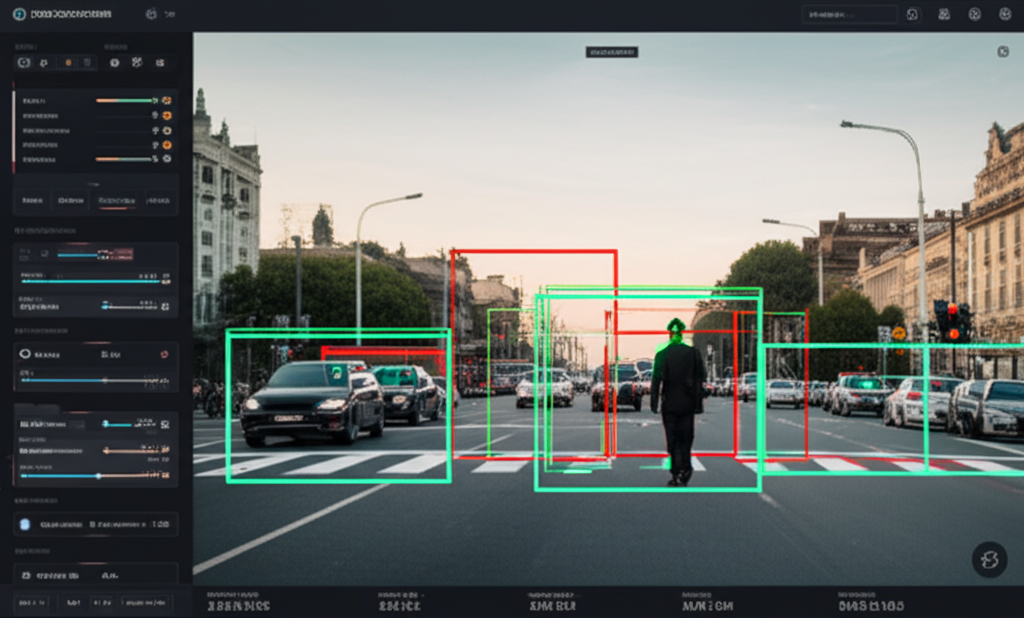Select the leftmost tab above the detection list
Screen dimensions: 1024x618
32,200
